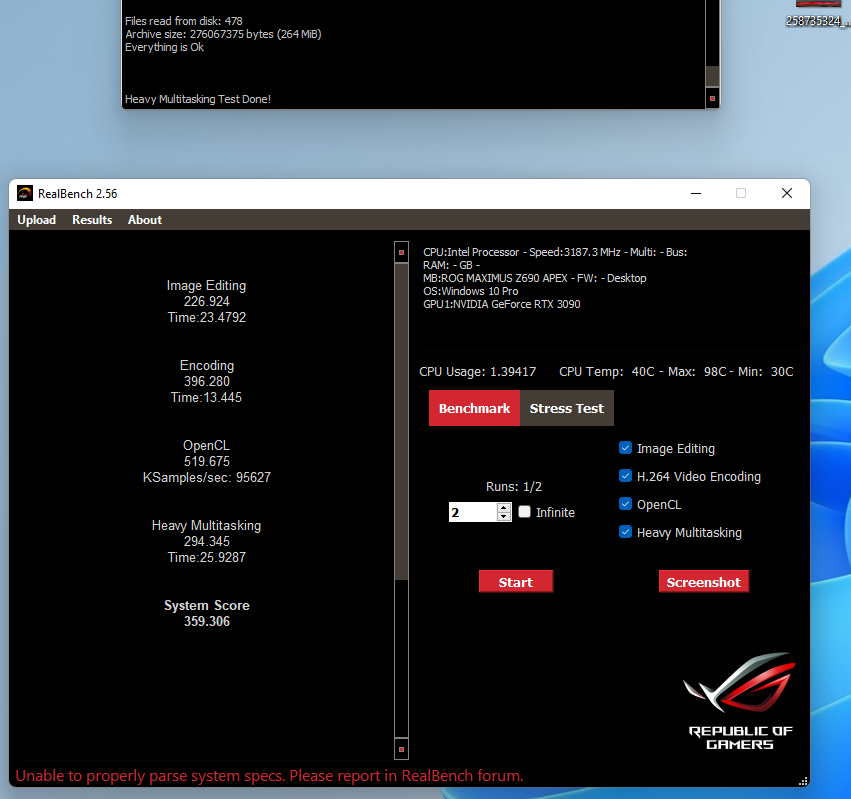Uncheck the Image Editing checkbox

[625, 448]
